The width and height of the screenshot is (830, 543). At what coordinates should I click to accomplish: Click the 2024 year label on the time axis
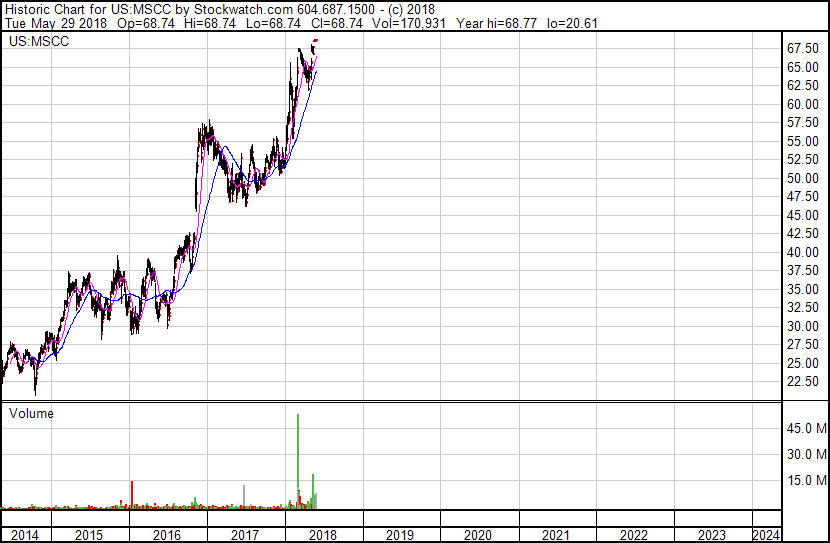tap(766, 535)
